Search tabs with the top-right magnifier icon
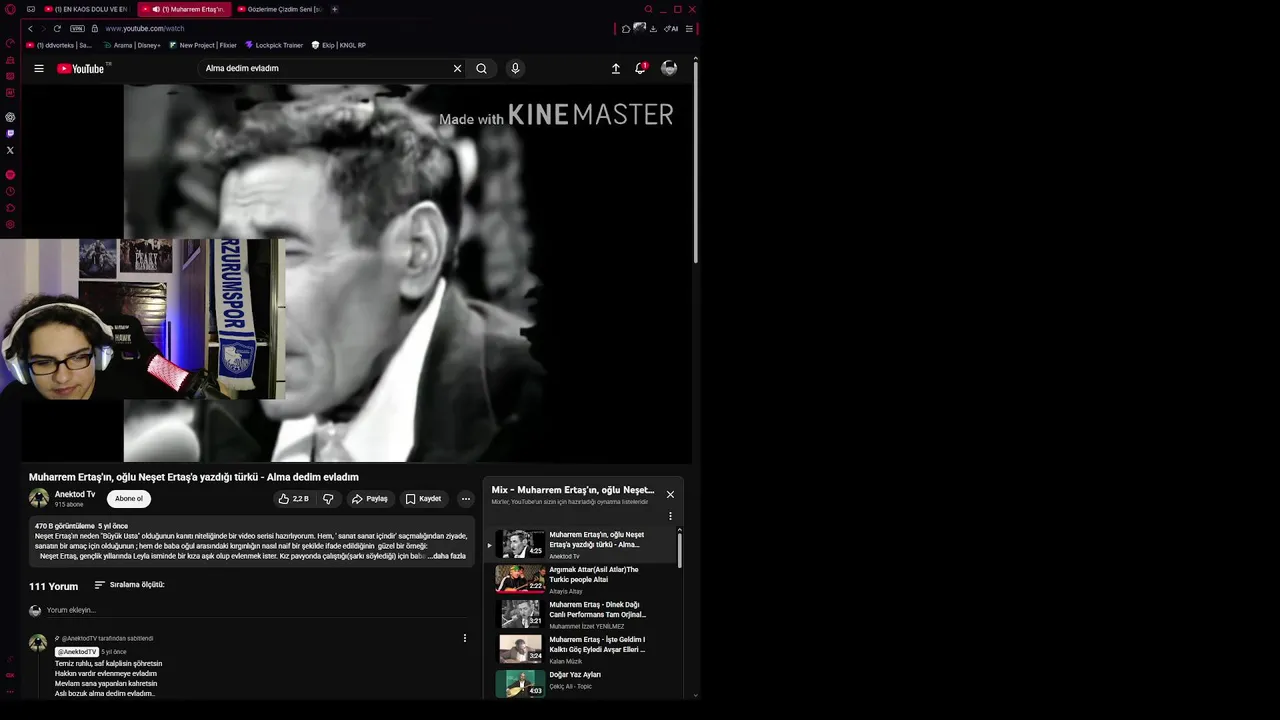Screen dimensions: 1280x720 click(648, 9)
